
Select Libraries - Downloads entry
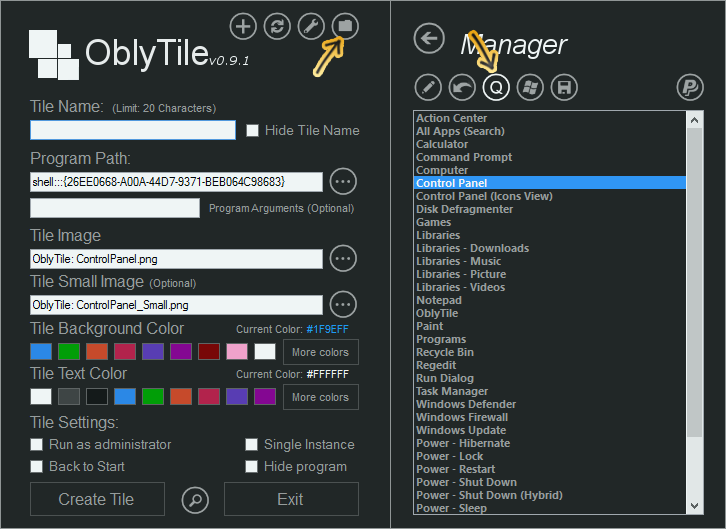point(550,249)
